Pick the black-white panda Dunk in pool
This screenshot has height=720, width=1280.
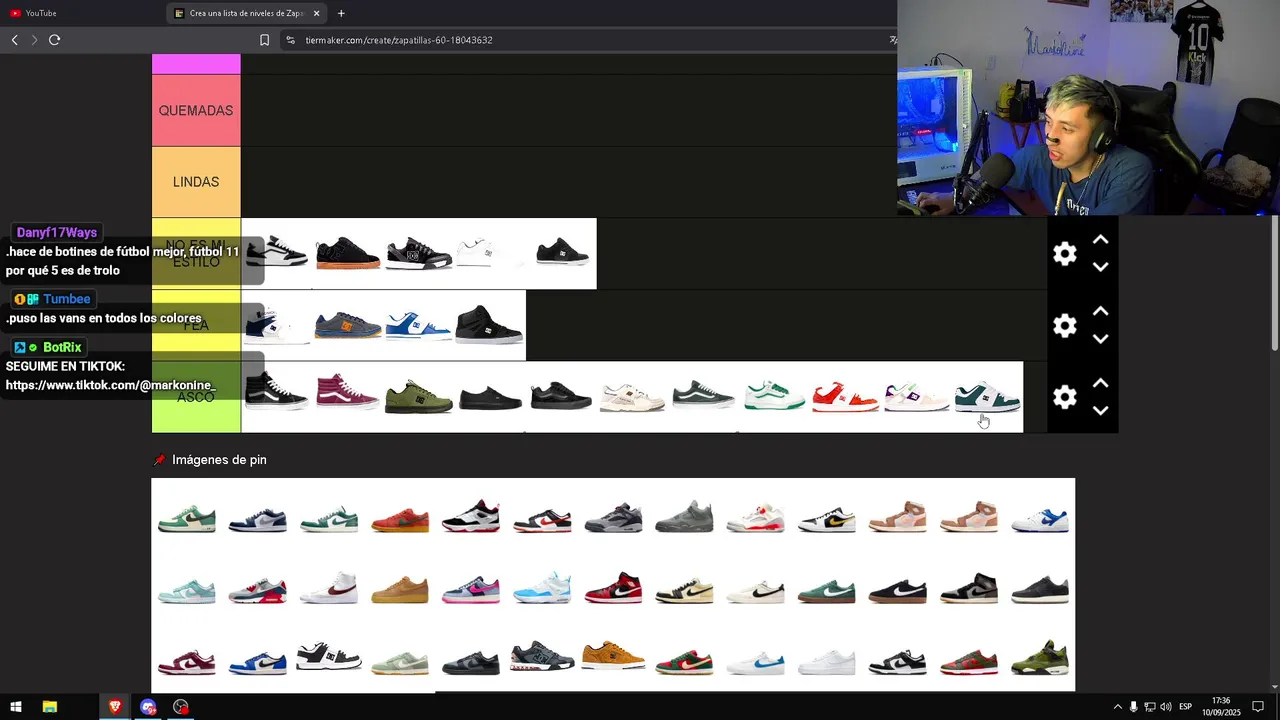point(897,662)
